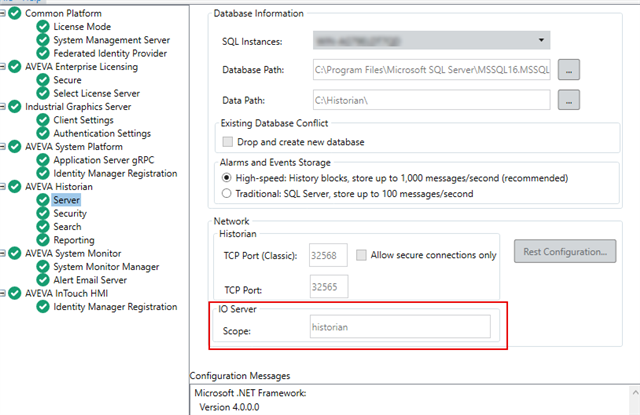Click the 'Version 4.0.0.0' message text
This screenshot has height=415, width=640.
(x=229, y=407)
